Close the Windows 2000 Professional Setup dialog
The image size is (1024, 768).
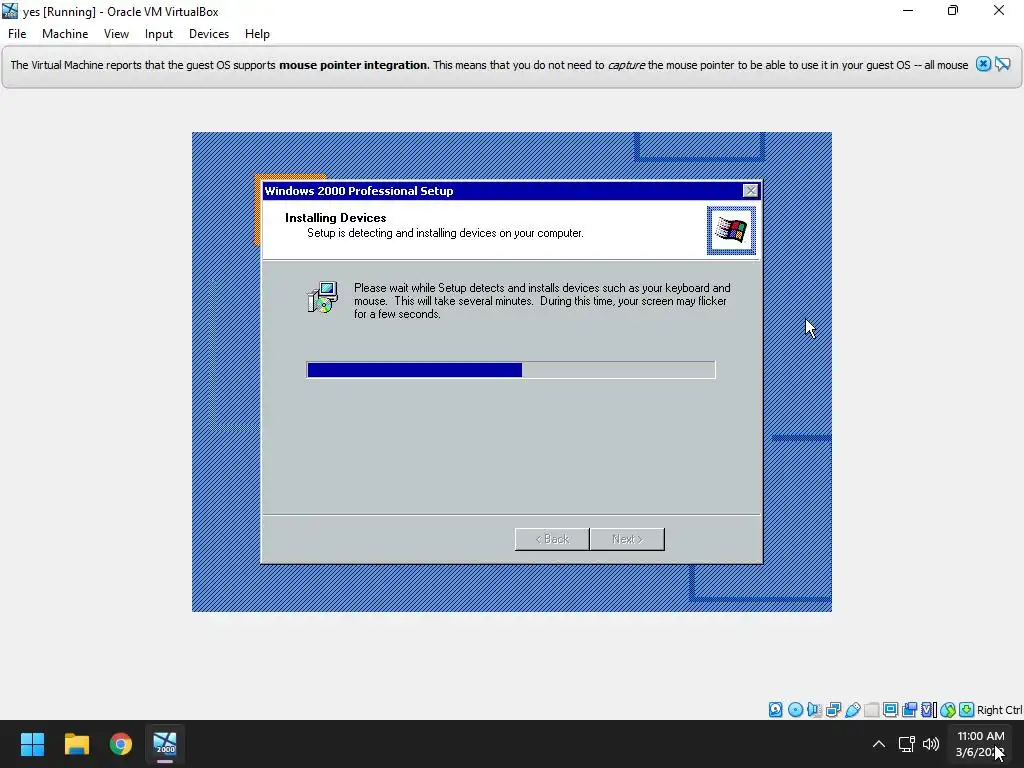click(750, 191)
